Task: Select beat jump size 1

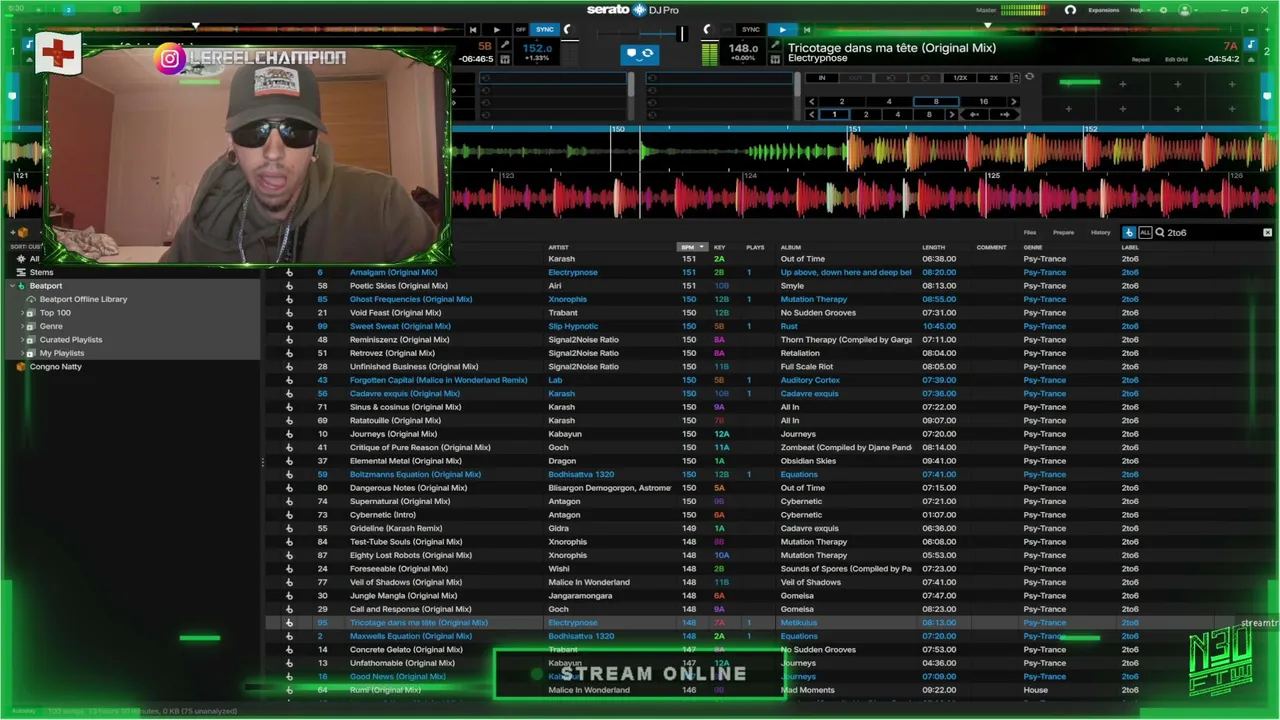Action: pyautogui.click(x=834, y=115)
